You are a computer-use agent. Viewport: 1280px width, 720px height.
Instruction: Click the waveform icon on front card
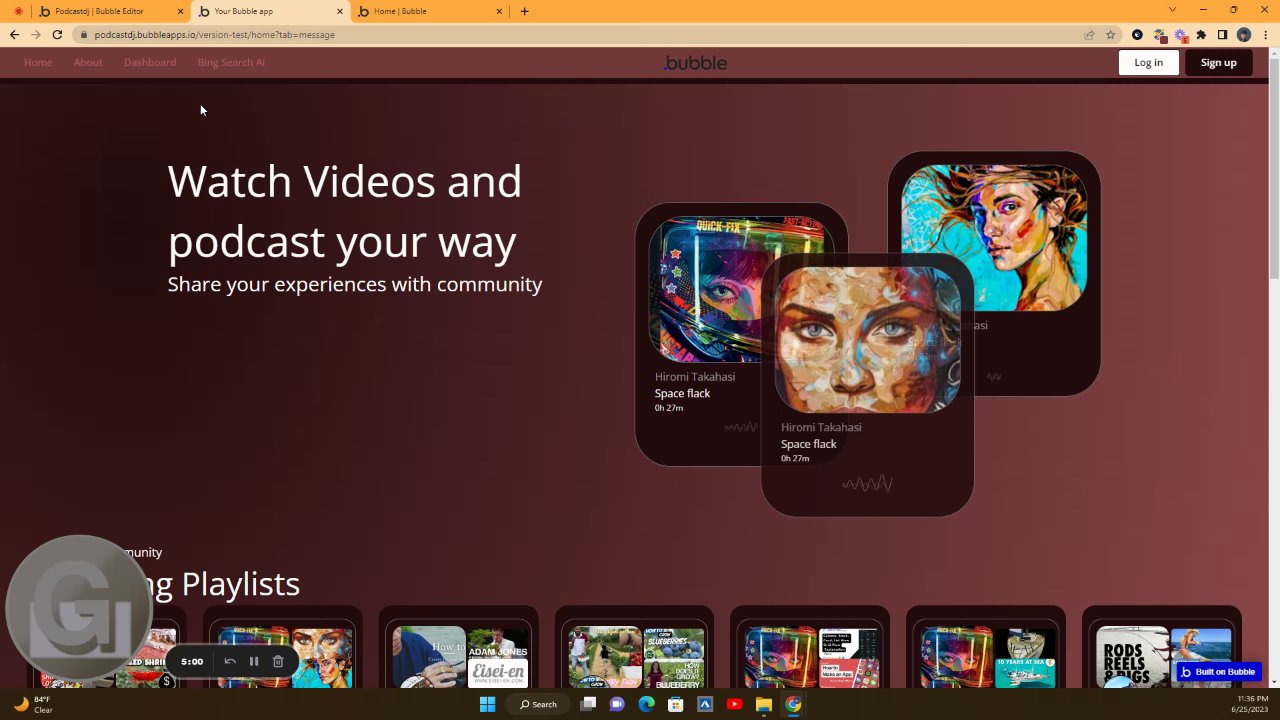(867, 484)
